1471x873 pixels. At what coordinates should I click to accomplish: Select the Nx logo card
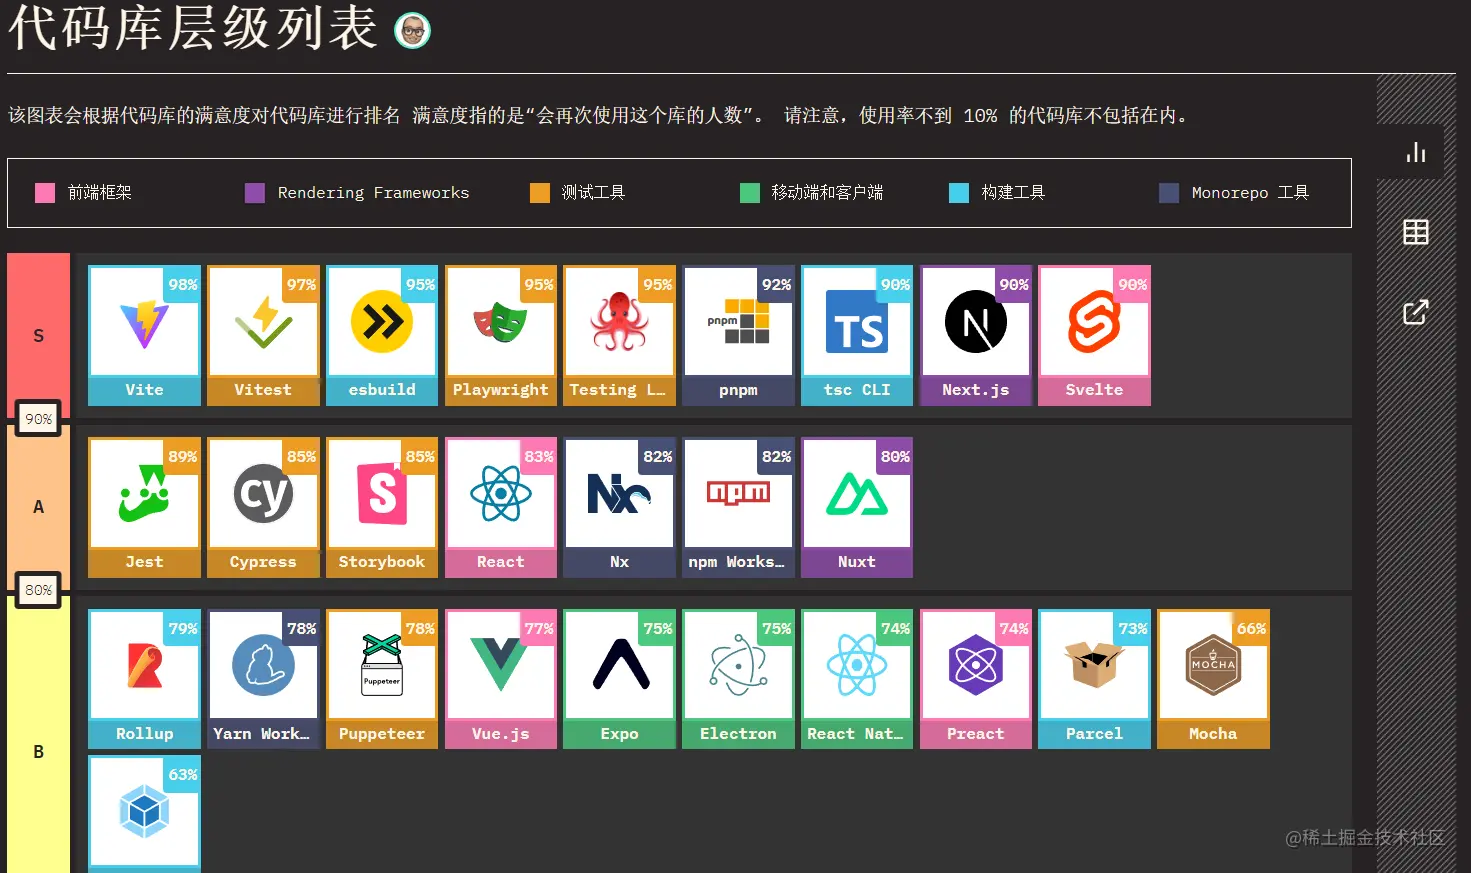click(619, 507)
